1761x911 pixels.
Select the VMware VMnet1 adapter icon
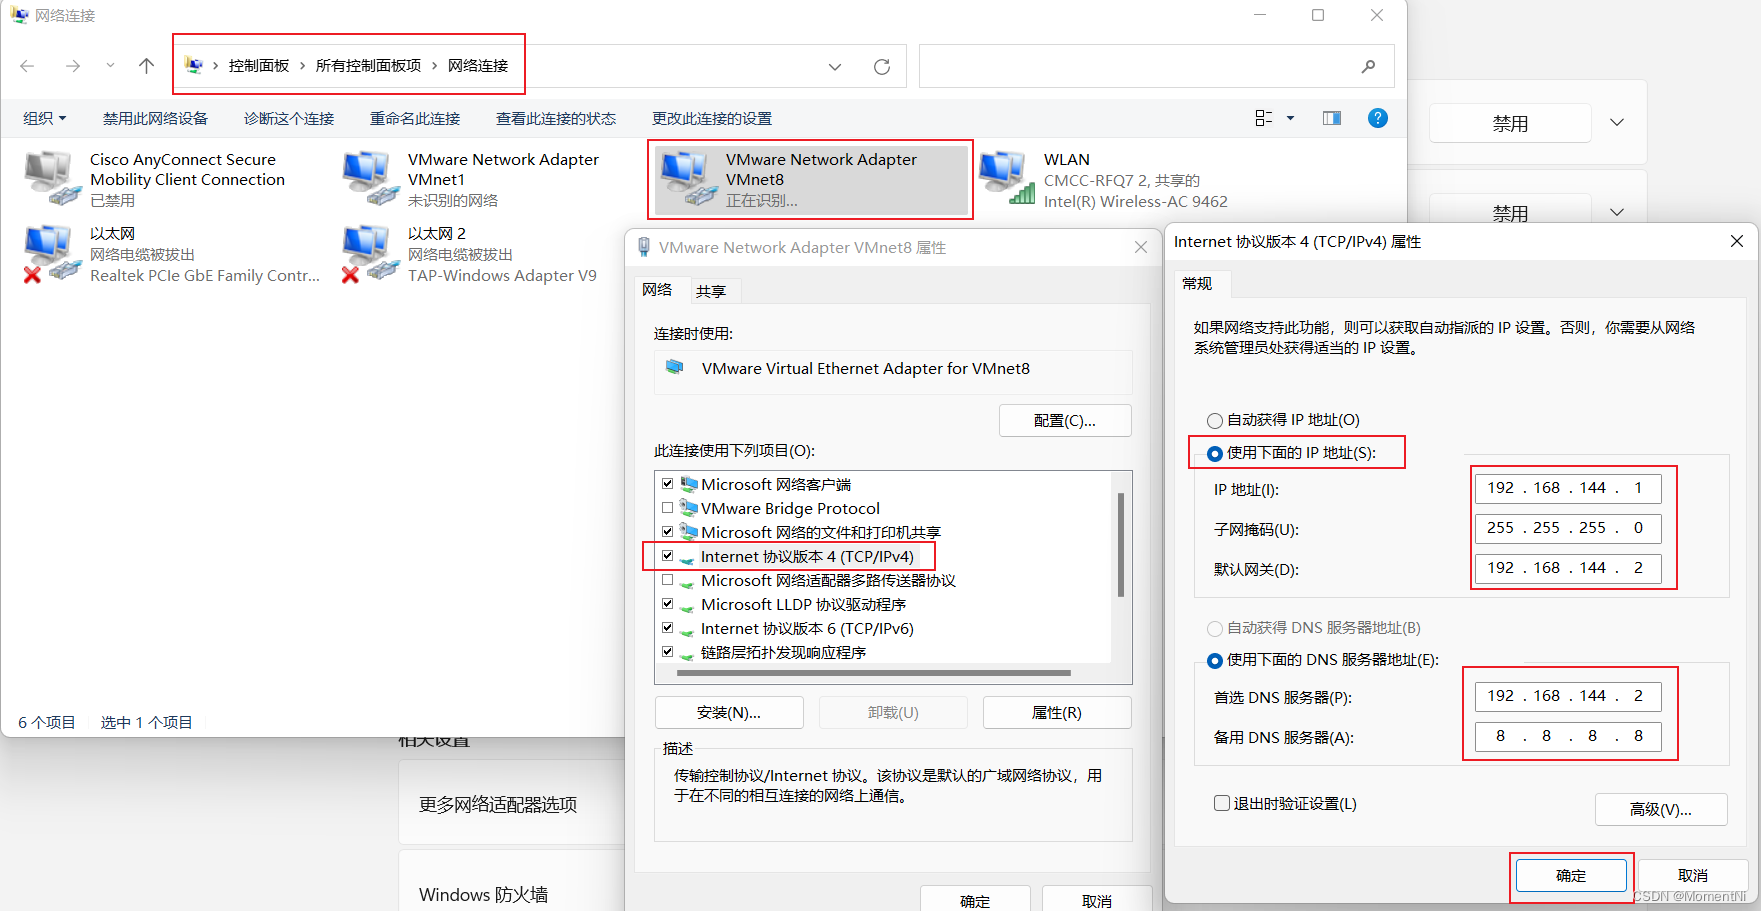point(370,178)
